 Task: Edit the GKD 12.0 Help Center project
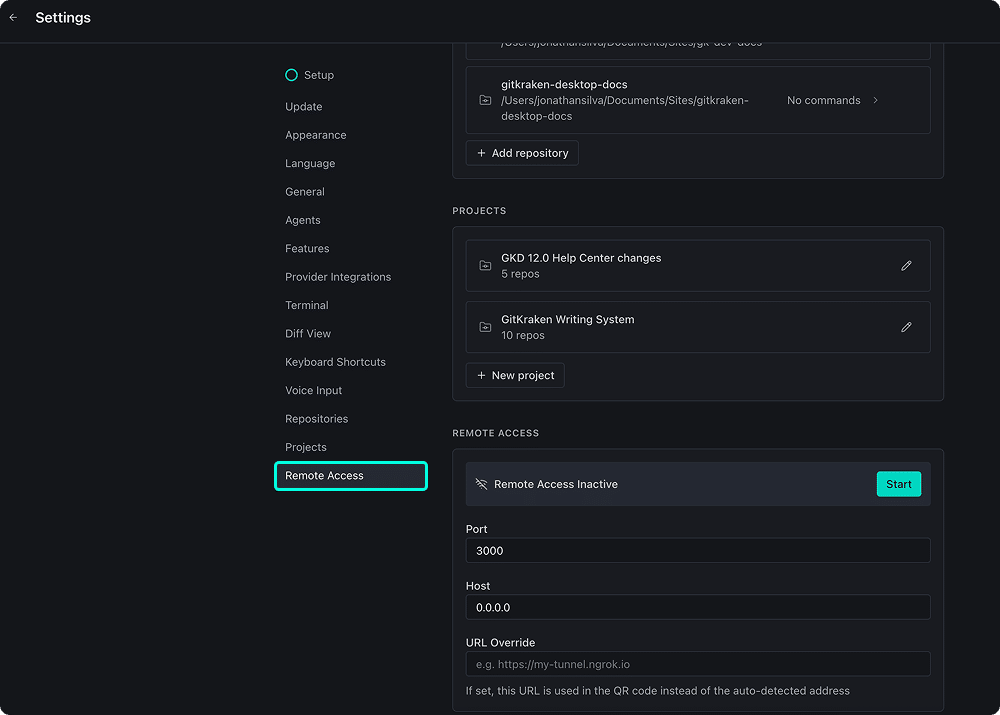[906, 265]
